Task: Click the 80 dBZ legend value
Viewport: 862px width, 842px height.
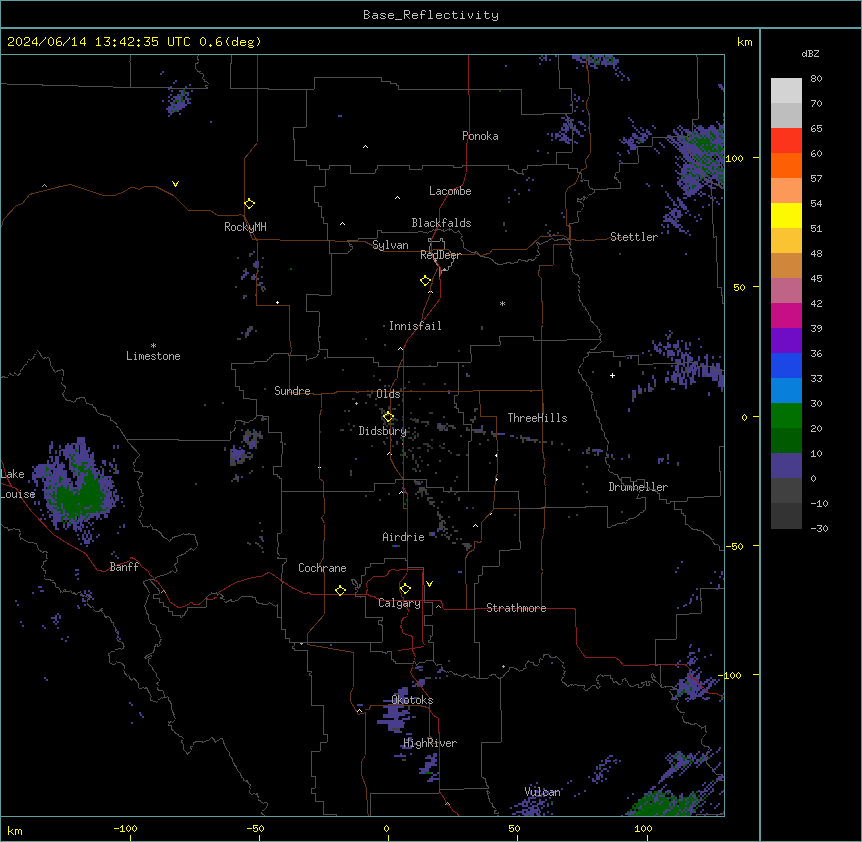Action: tap(816, 79)
